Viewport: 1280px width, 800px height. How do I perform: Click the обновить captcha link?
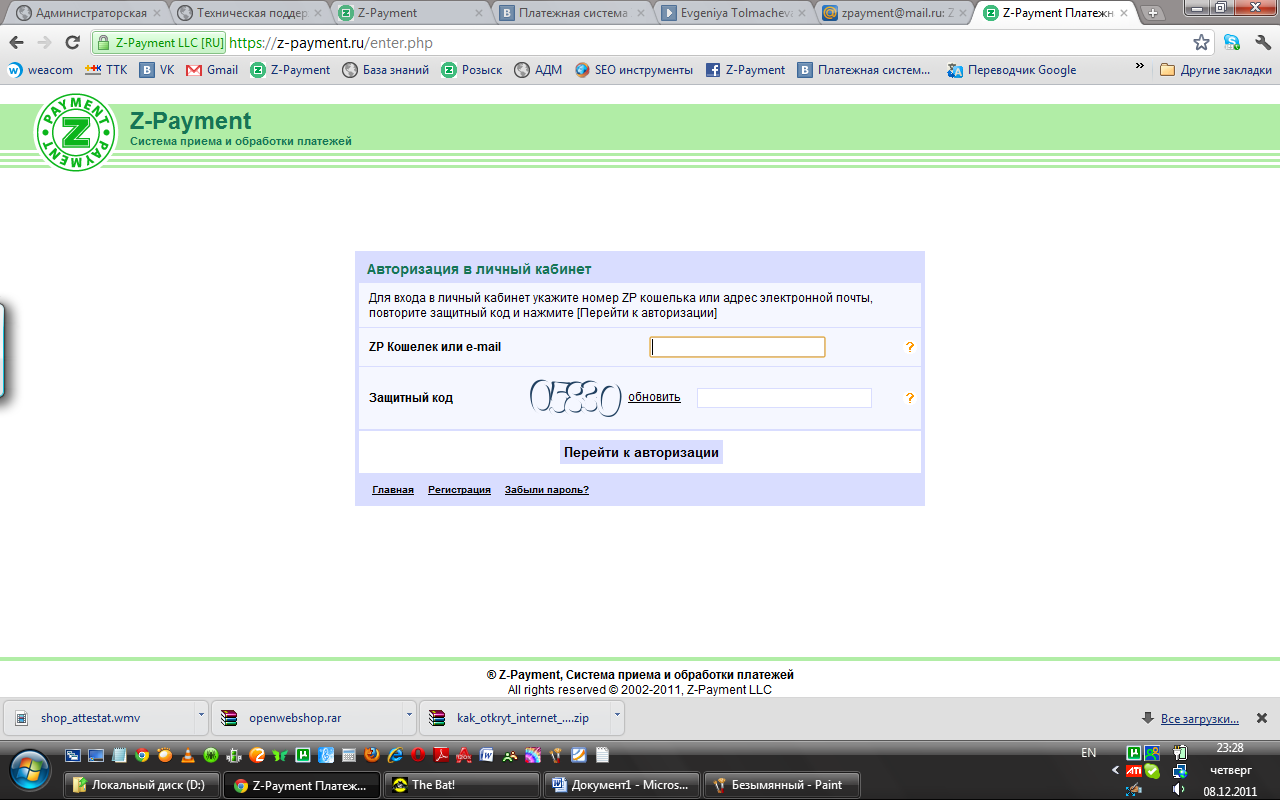point(654,397)
